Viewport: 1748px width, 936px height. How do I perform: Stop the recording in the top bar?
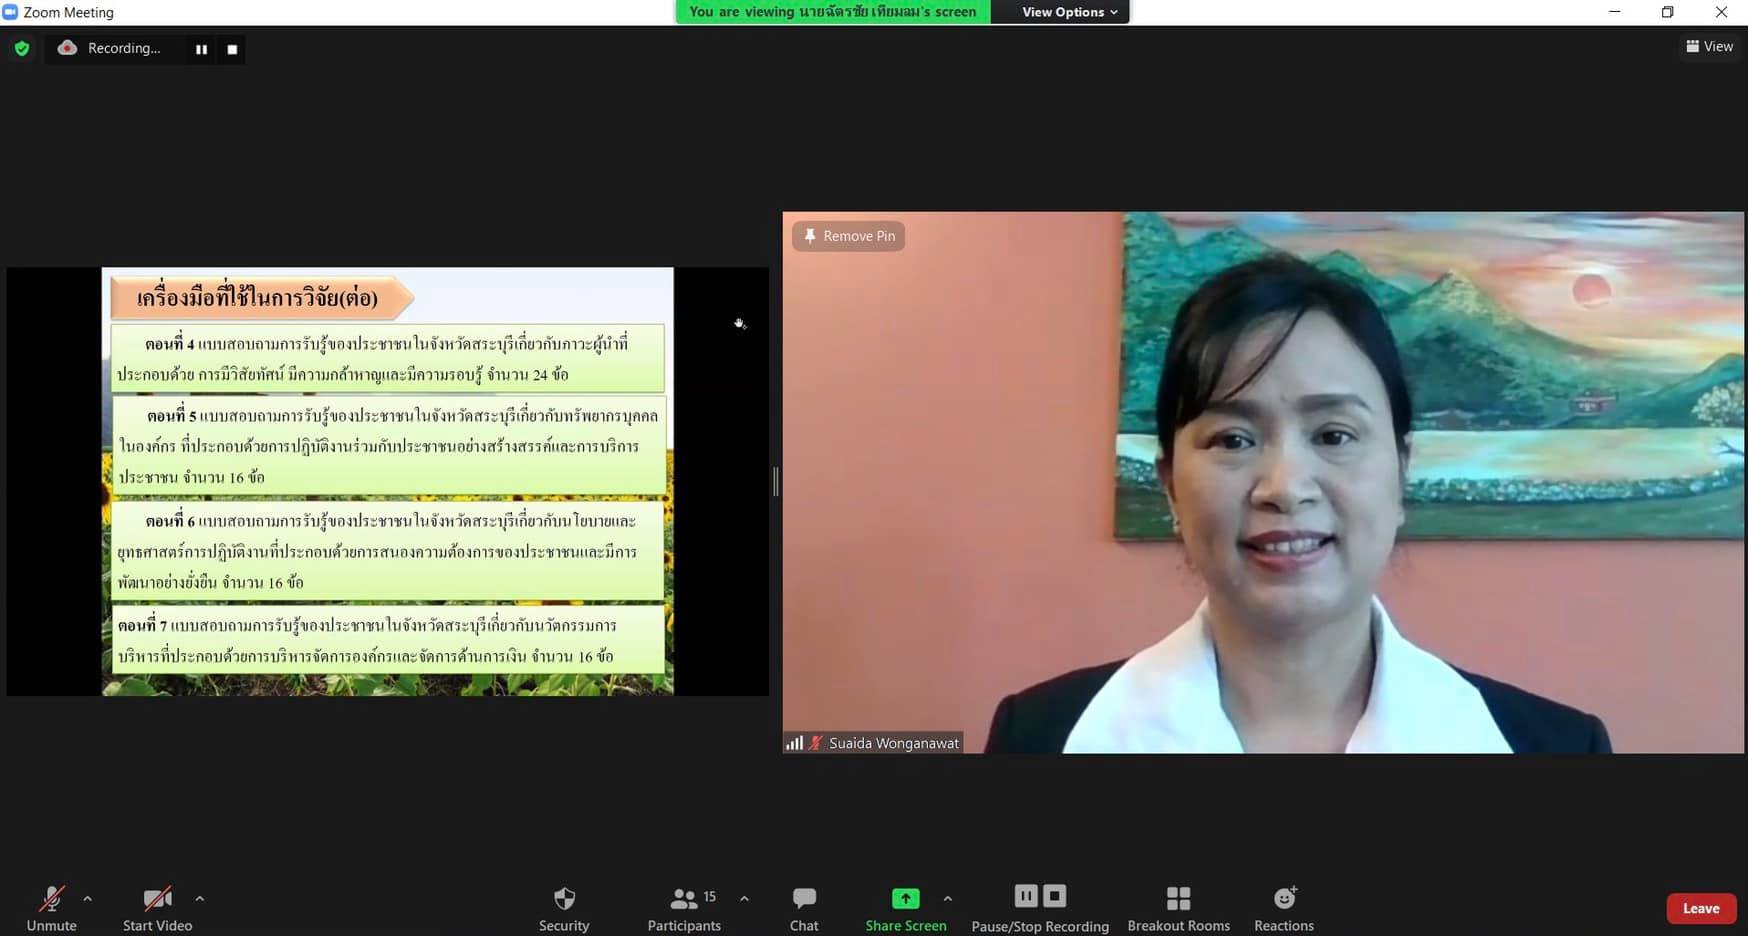[232, 49]
